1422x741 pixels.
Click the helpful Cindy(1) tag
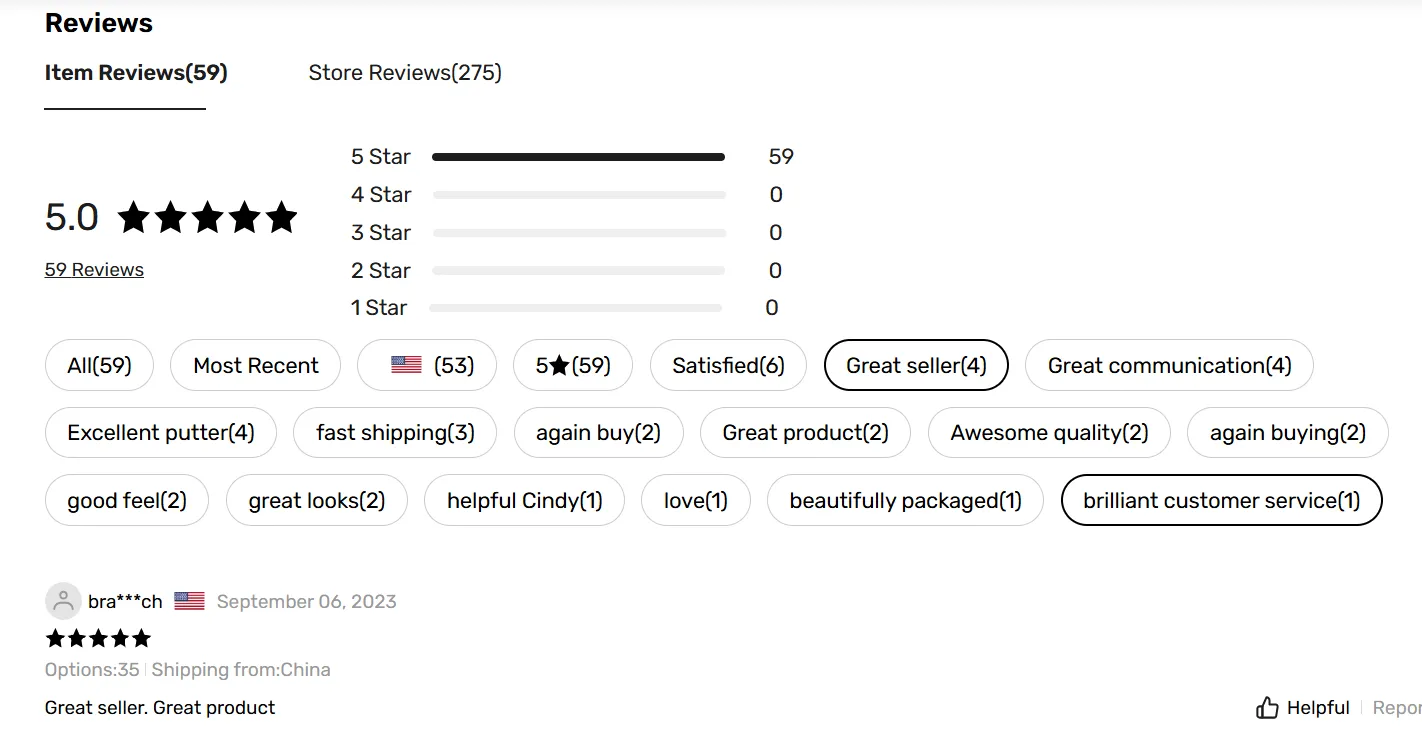[524, 500]
